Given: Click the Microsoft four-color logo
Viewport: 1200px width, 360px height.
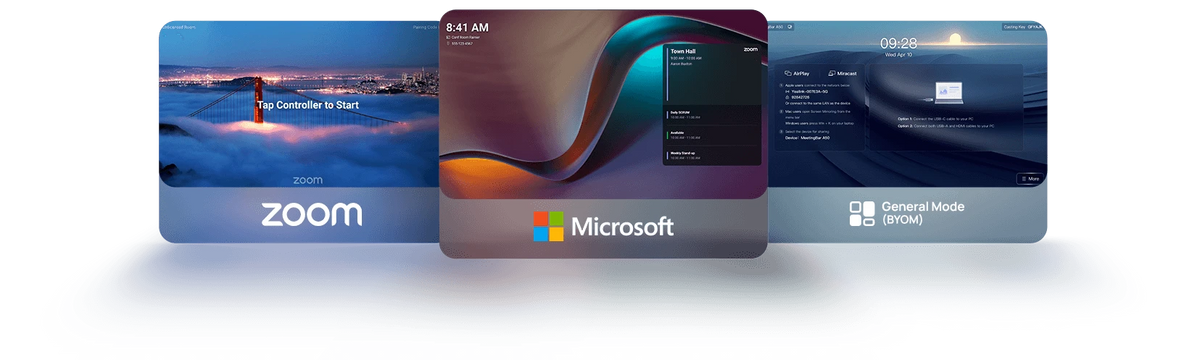Looking at the screenshot, I should (548, 226).
